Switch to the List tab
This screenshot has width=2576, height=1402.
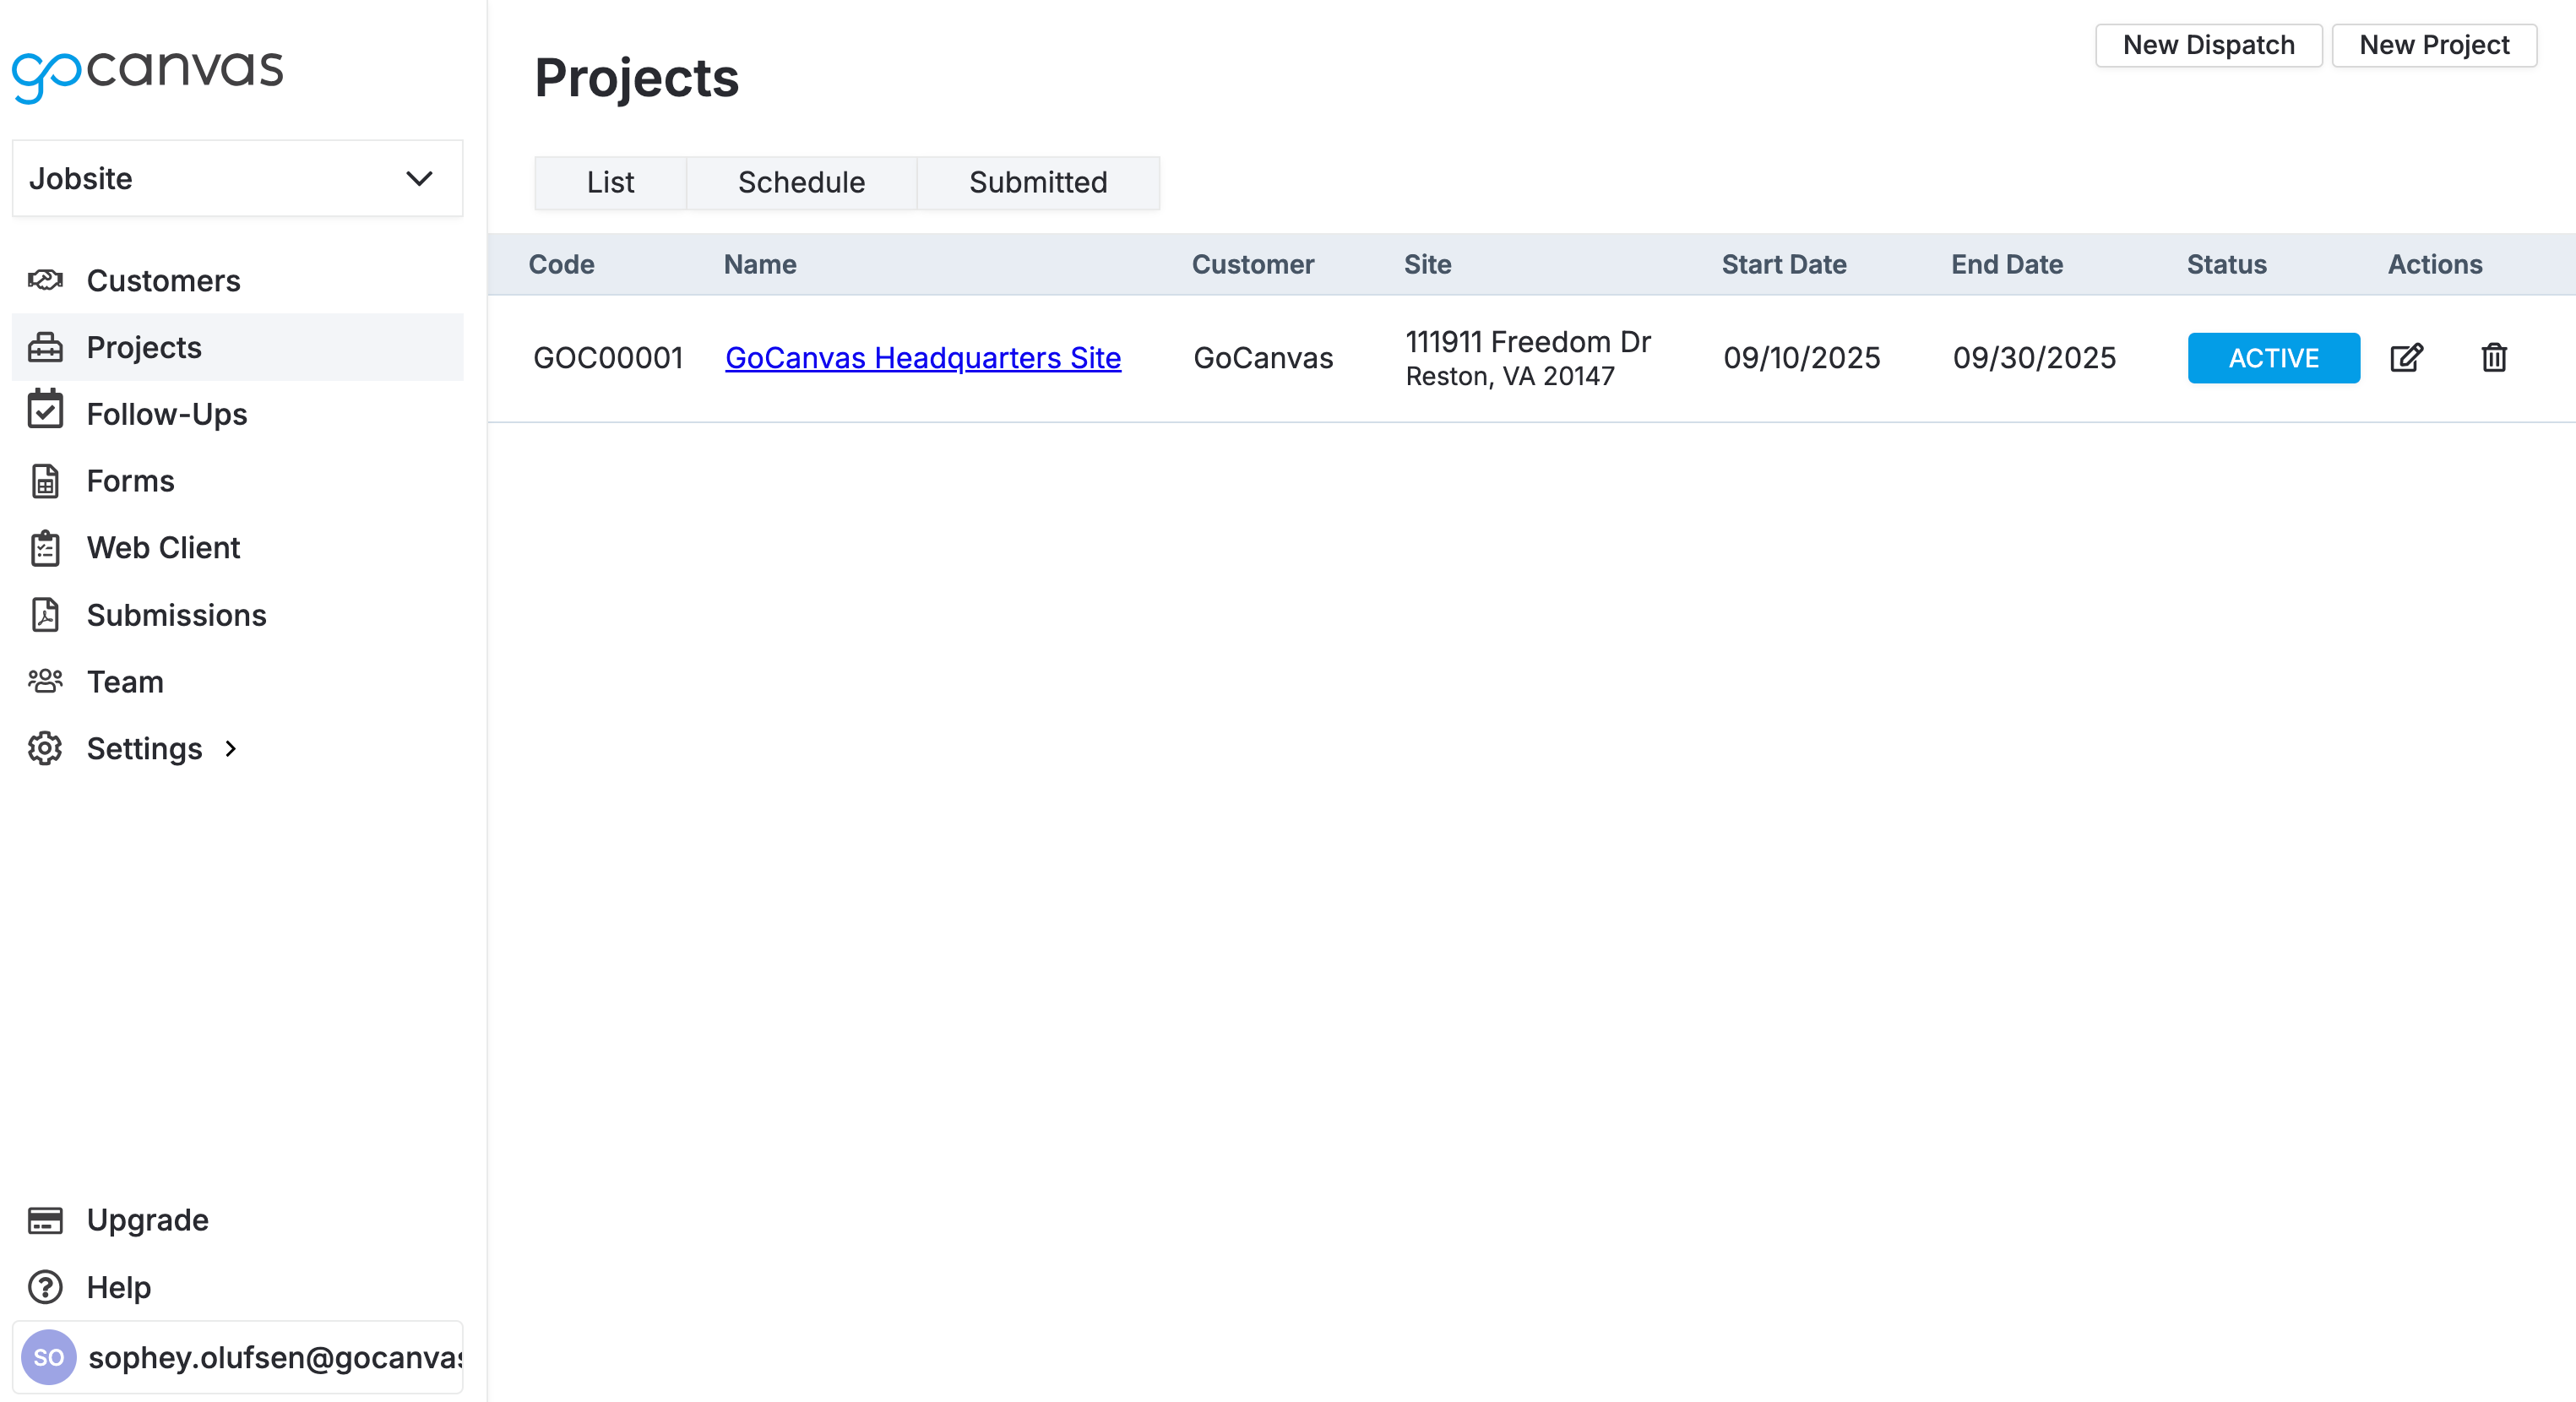610,183
